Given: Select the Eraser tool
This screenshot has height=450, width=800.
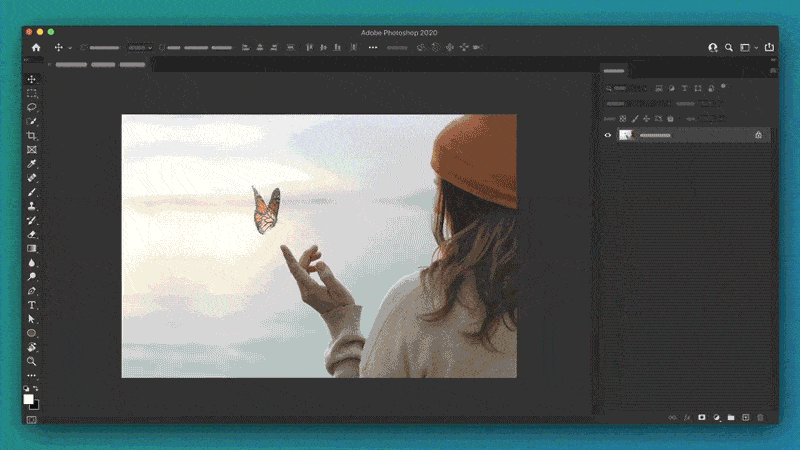Looking at the screenshot, I should 32,235.
